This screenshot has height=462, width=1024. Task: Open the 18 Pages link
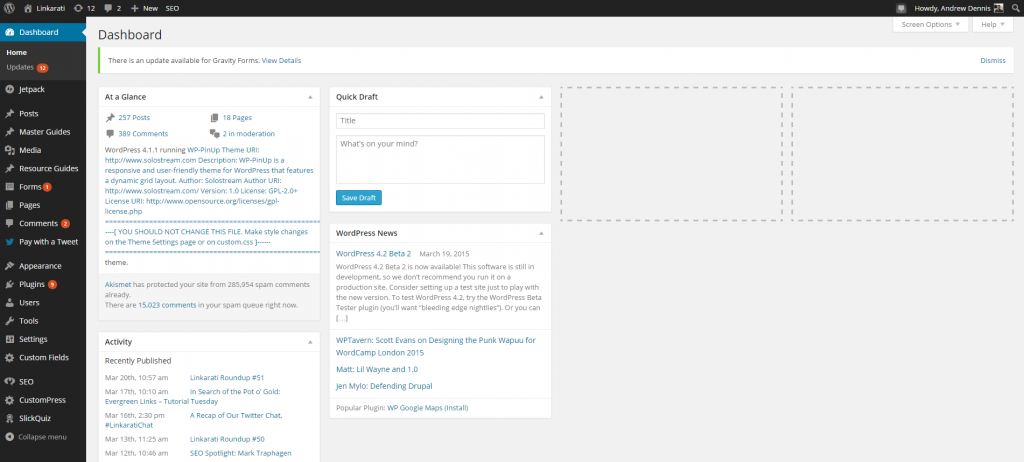click(x=237, y=118)
